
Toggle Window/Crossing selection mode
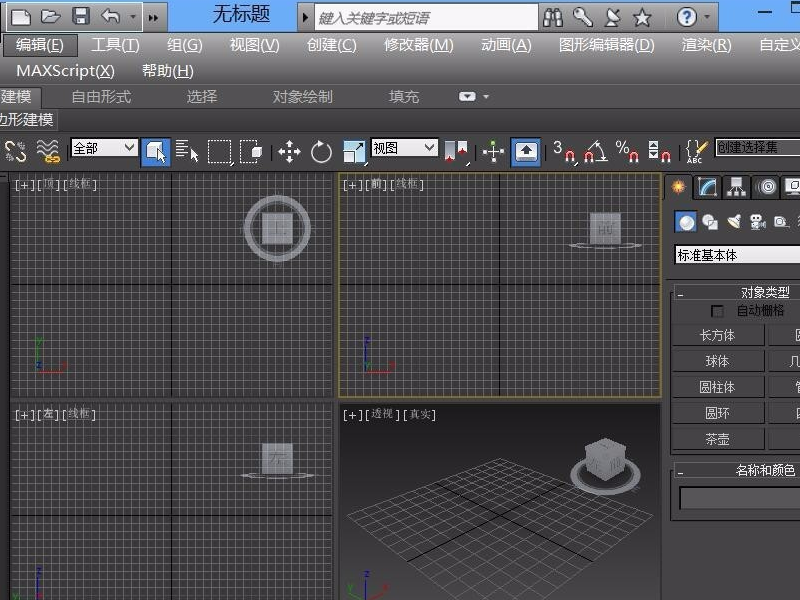[x=251, y=152]
